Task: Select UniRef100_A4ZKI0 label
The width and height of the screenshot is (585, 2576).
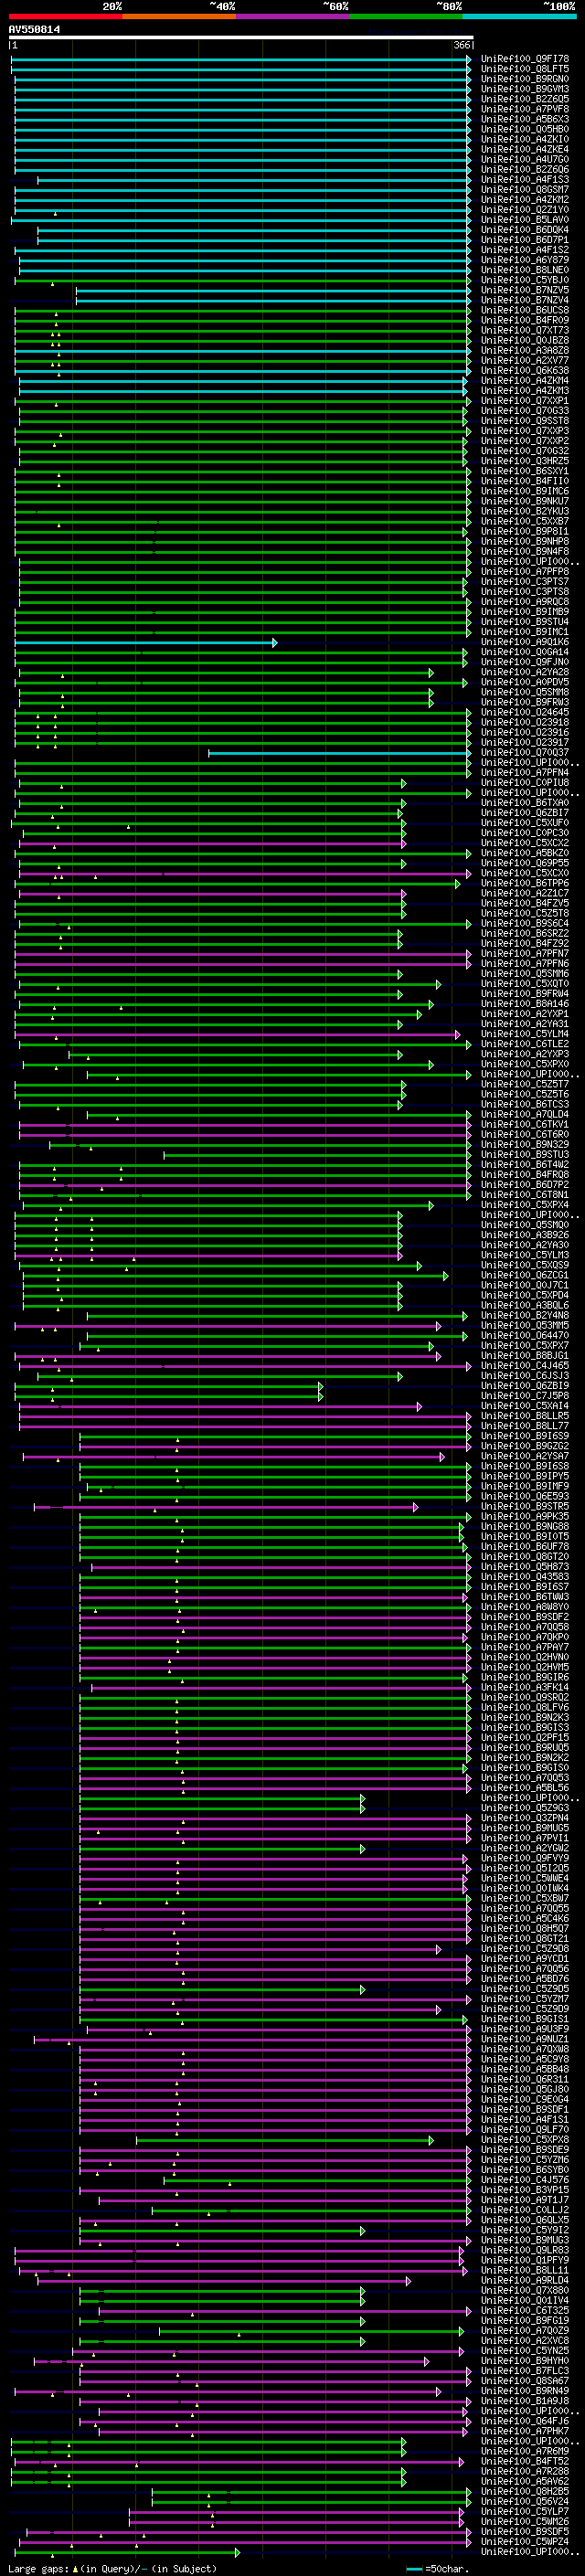Action: click(525, 139)
